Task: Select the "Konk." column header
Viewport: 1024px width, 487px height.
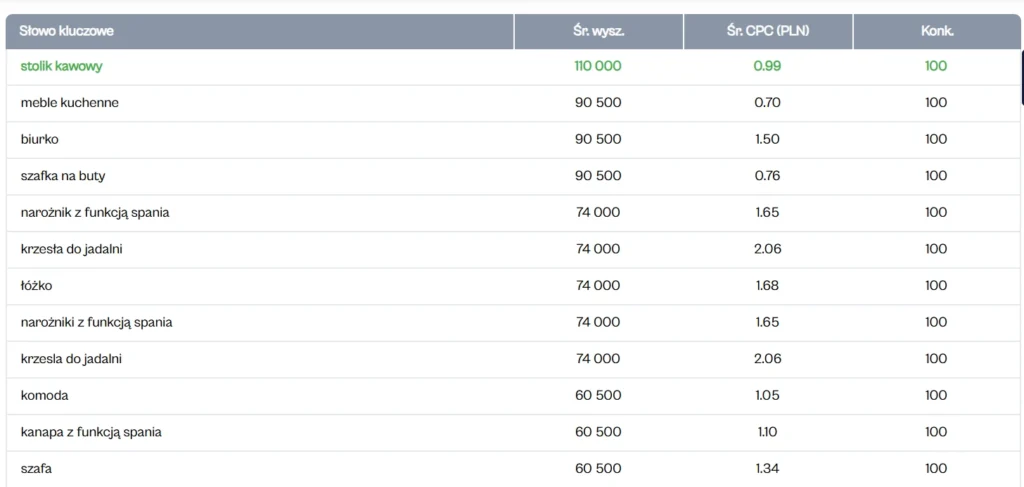Action: coord(936,31)
